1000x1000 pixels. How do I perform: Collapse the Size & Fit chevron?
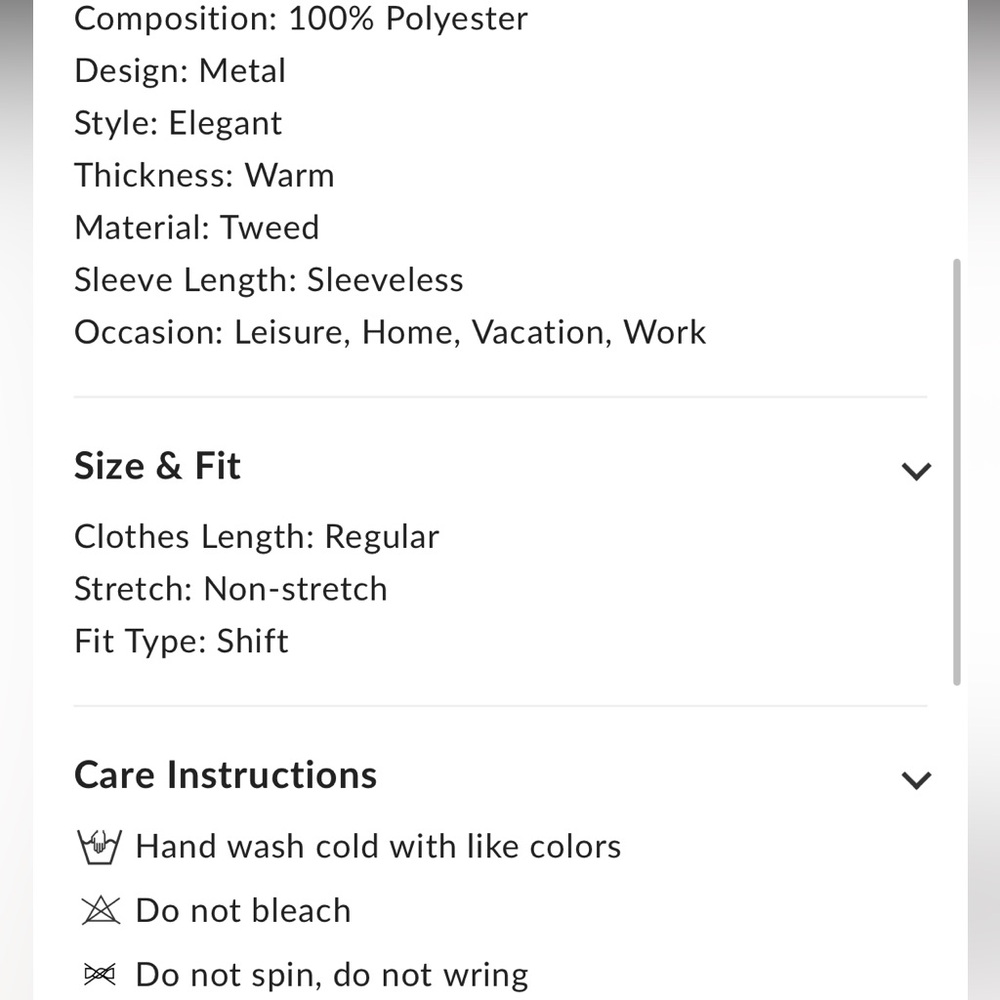tap(916, 471)
